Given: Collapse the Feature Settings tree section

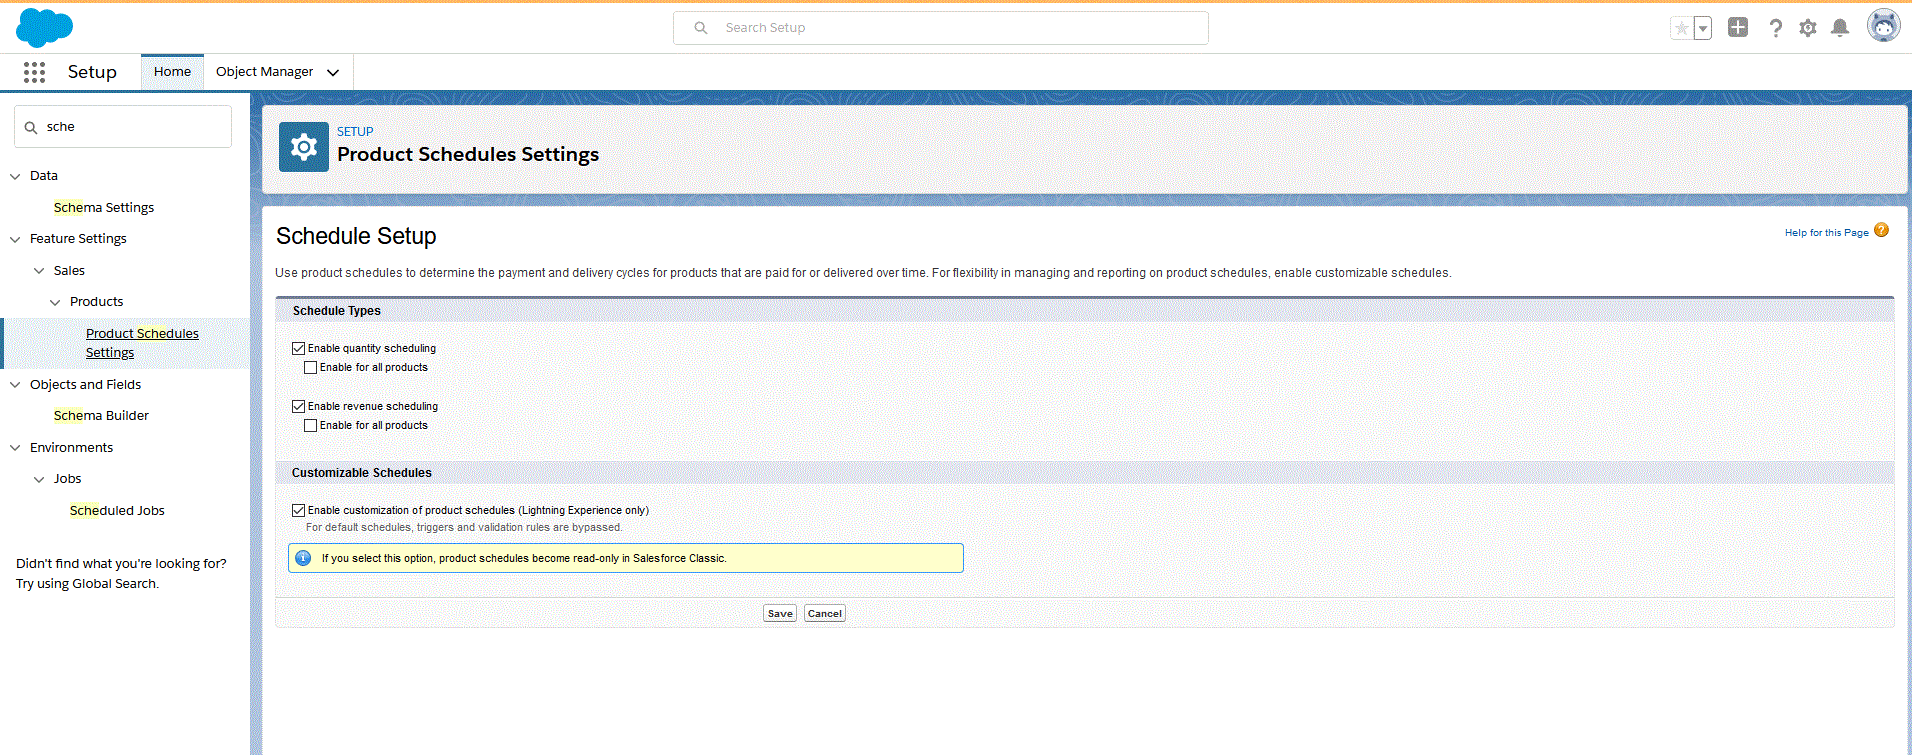Looking at the screenshot, I should coord(15,239).
